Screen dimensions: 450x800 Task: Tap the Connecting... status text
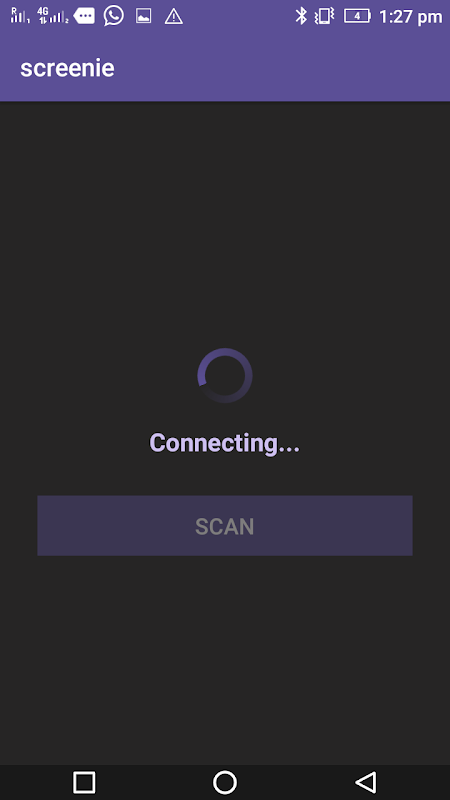(225, 443)
